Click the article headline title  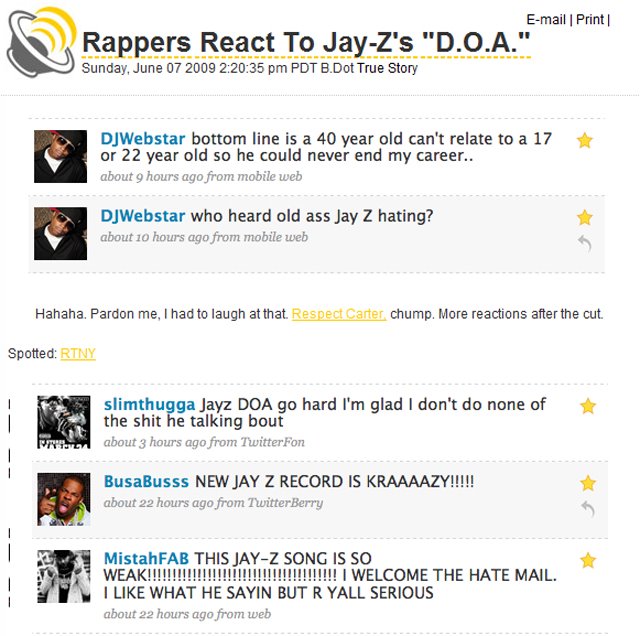tap(306, 42)
